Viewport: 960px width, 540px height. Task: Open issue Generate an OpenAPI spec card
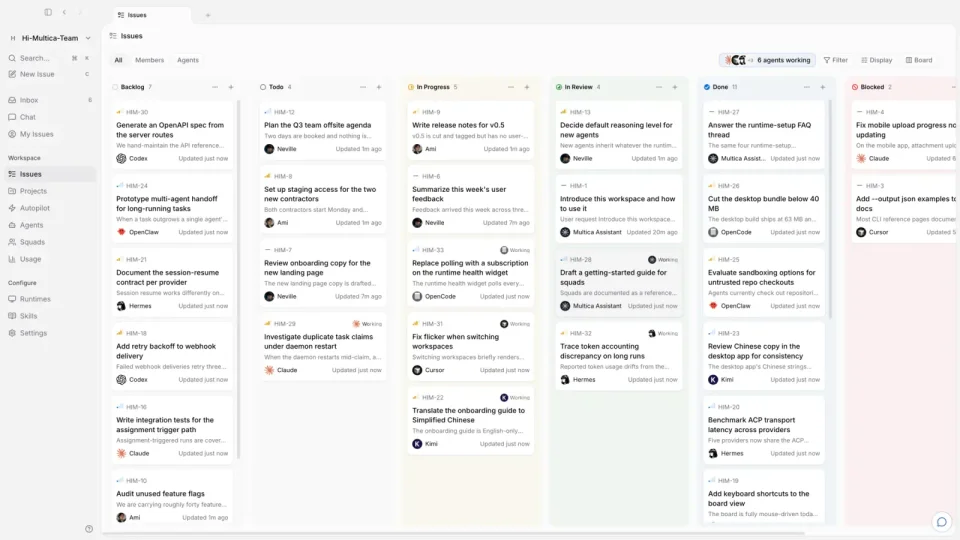click(173, 135)
